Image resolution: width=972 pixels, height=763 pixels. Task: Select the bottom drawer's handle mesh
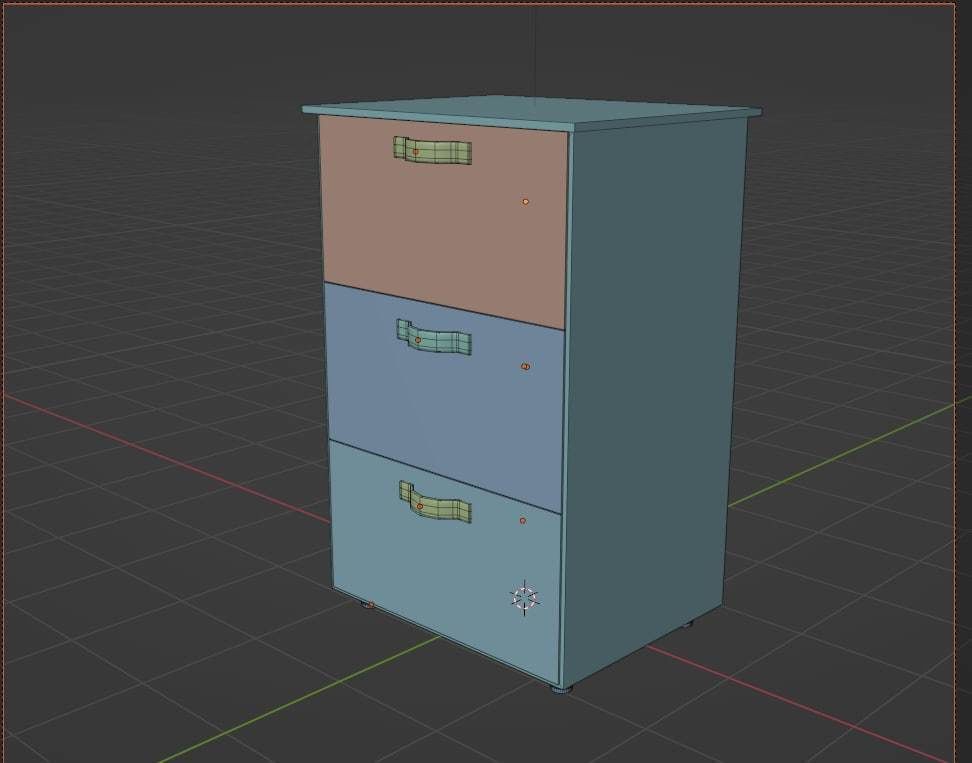[435, 503]
